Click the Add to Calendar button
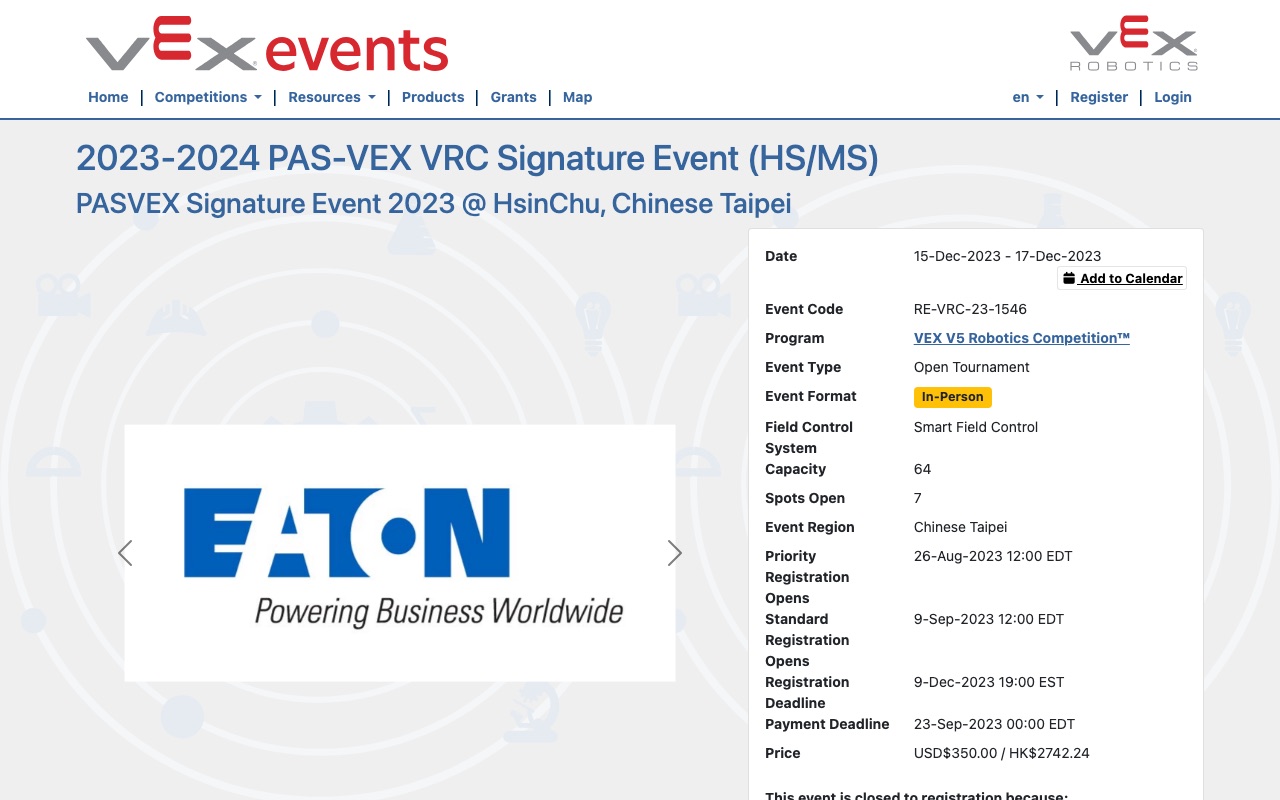The width and height of the screenshot is (1280, 800). pyautogui.click(x=1122, y=278)
